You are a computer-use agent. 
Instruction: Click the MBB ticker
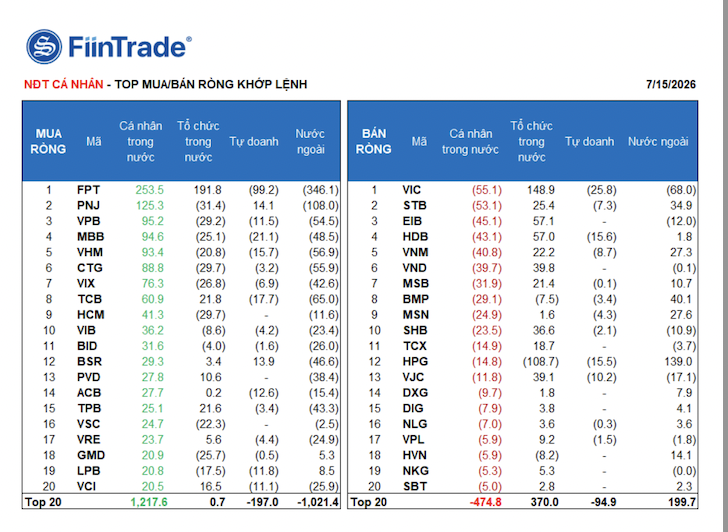pyautogui.click(x=91, y=237)
